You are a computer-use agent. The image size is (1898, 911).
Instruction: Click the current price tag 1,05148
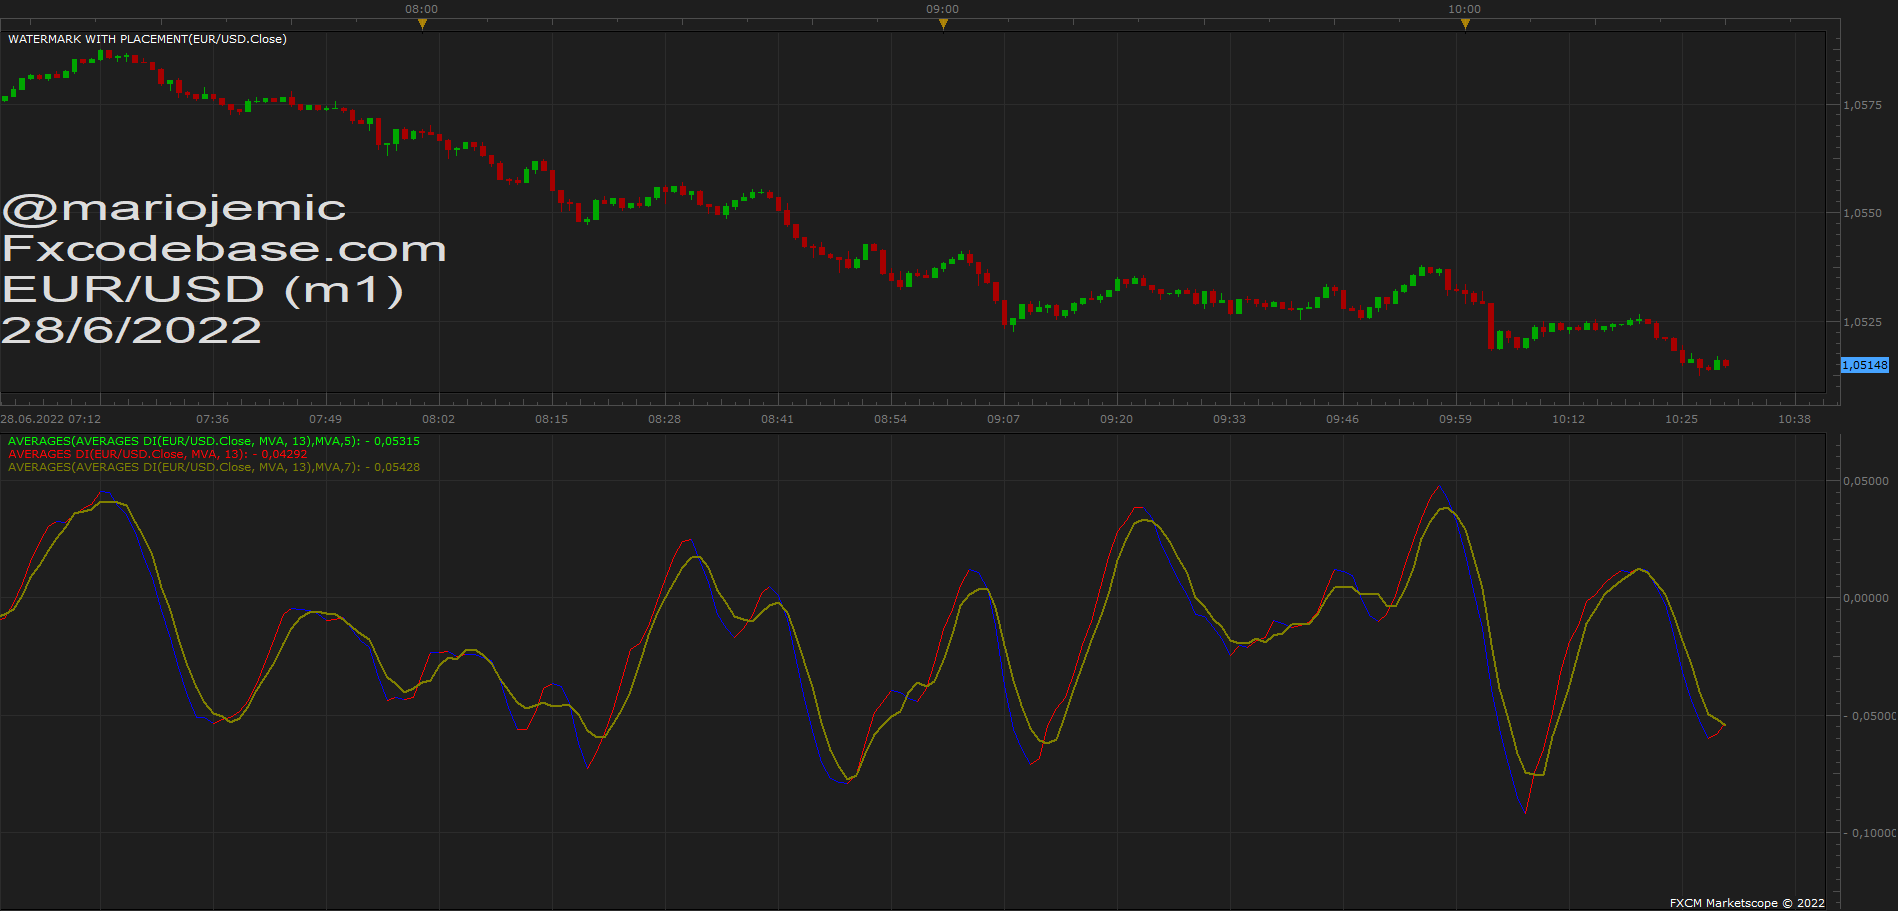(x=1865, y=365)
